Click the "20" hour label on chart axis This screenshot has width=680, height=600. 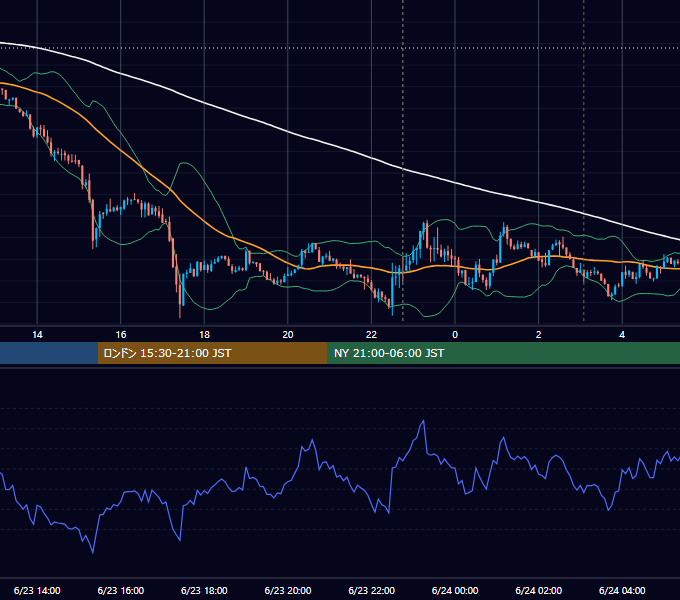(288, 335)
